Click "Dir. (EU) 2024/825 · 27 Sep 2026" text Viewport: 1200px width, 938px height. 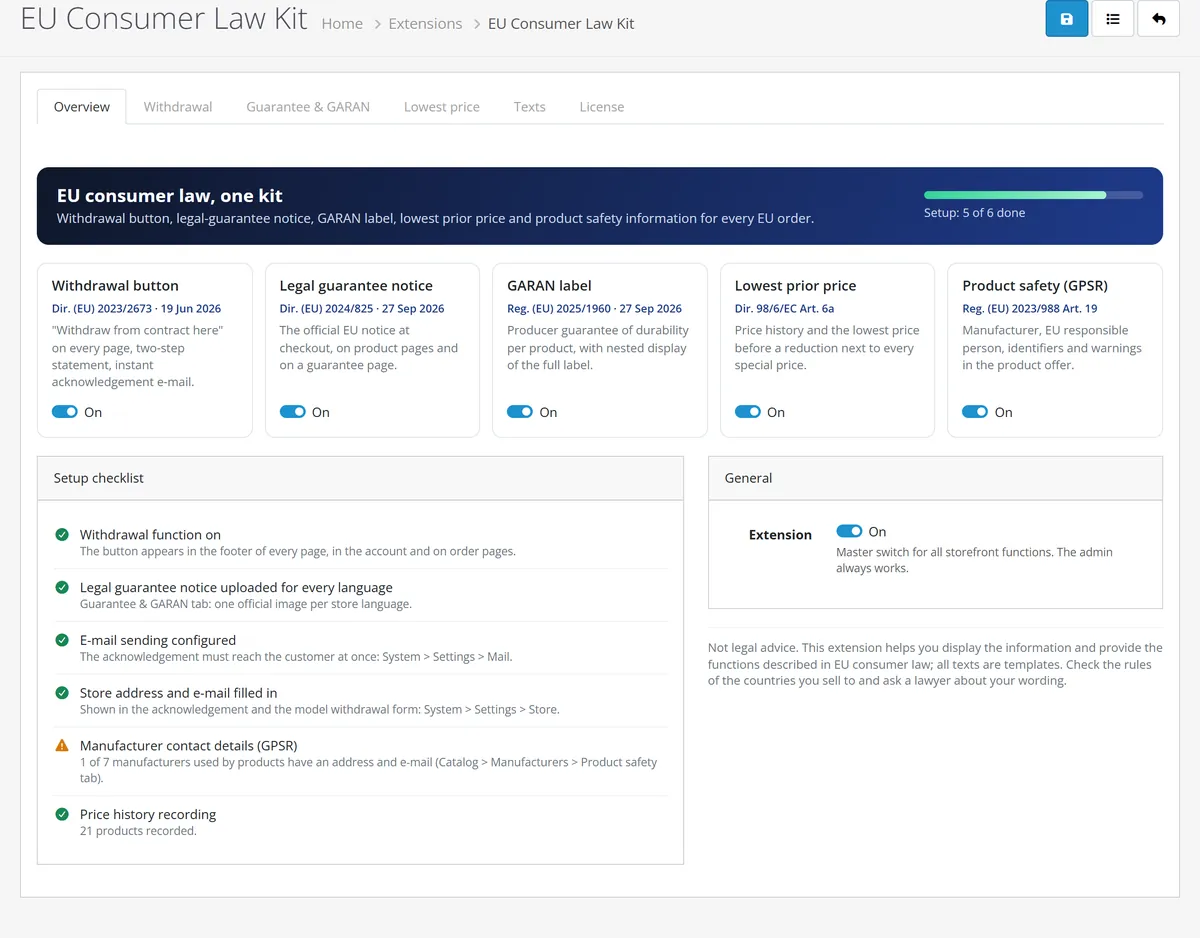pyautogui.click(x=362, y=309)
